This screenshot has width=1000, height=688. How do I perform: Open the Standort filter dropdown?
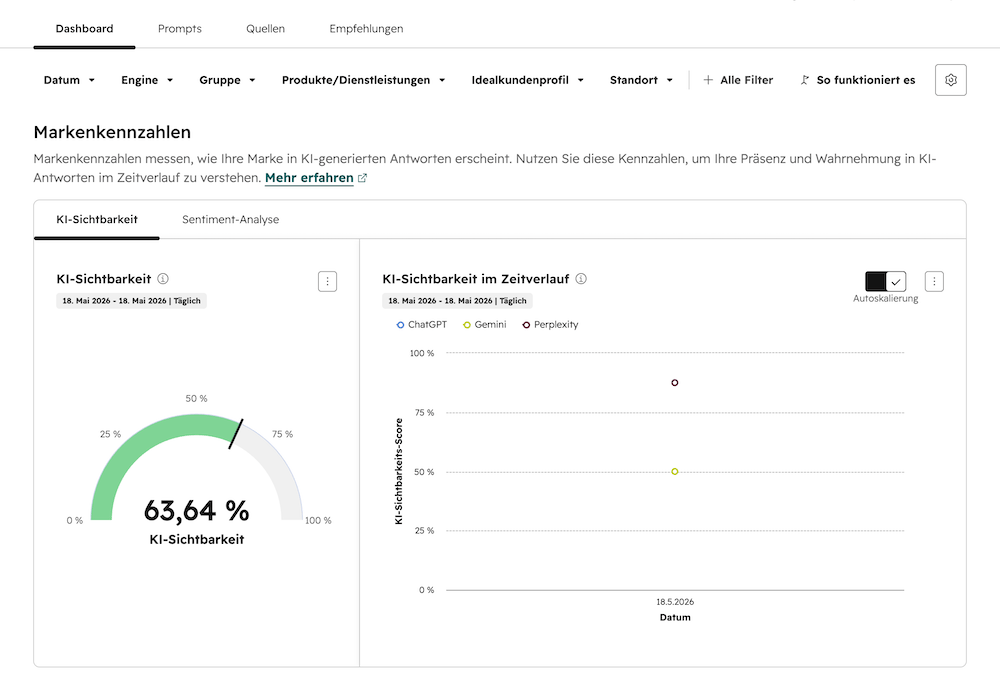641,80
